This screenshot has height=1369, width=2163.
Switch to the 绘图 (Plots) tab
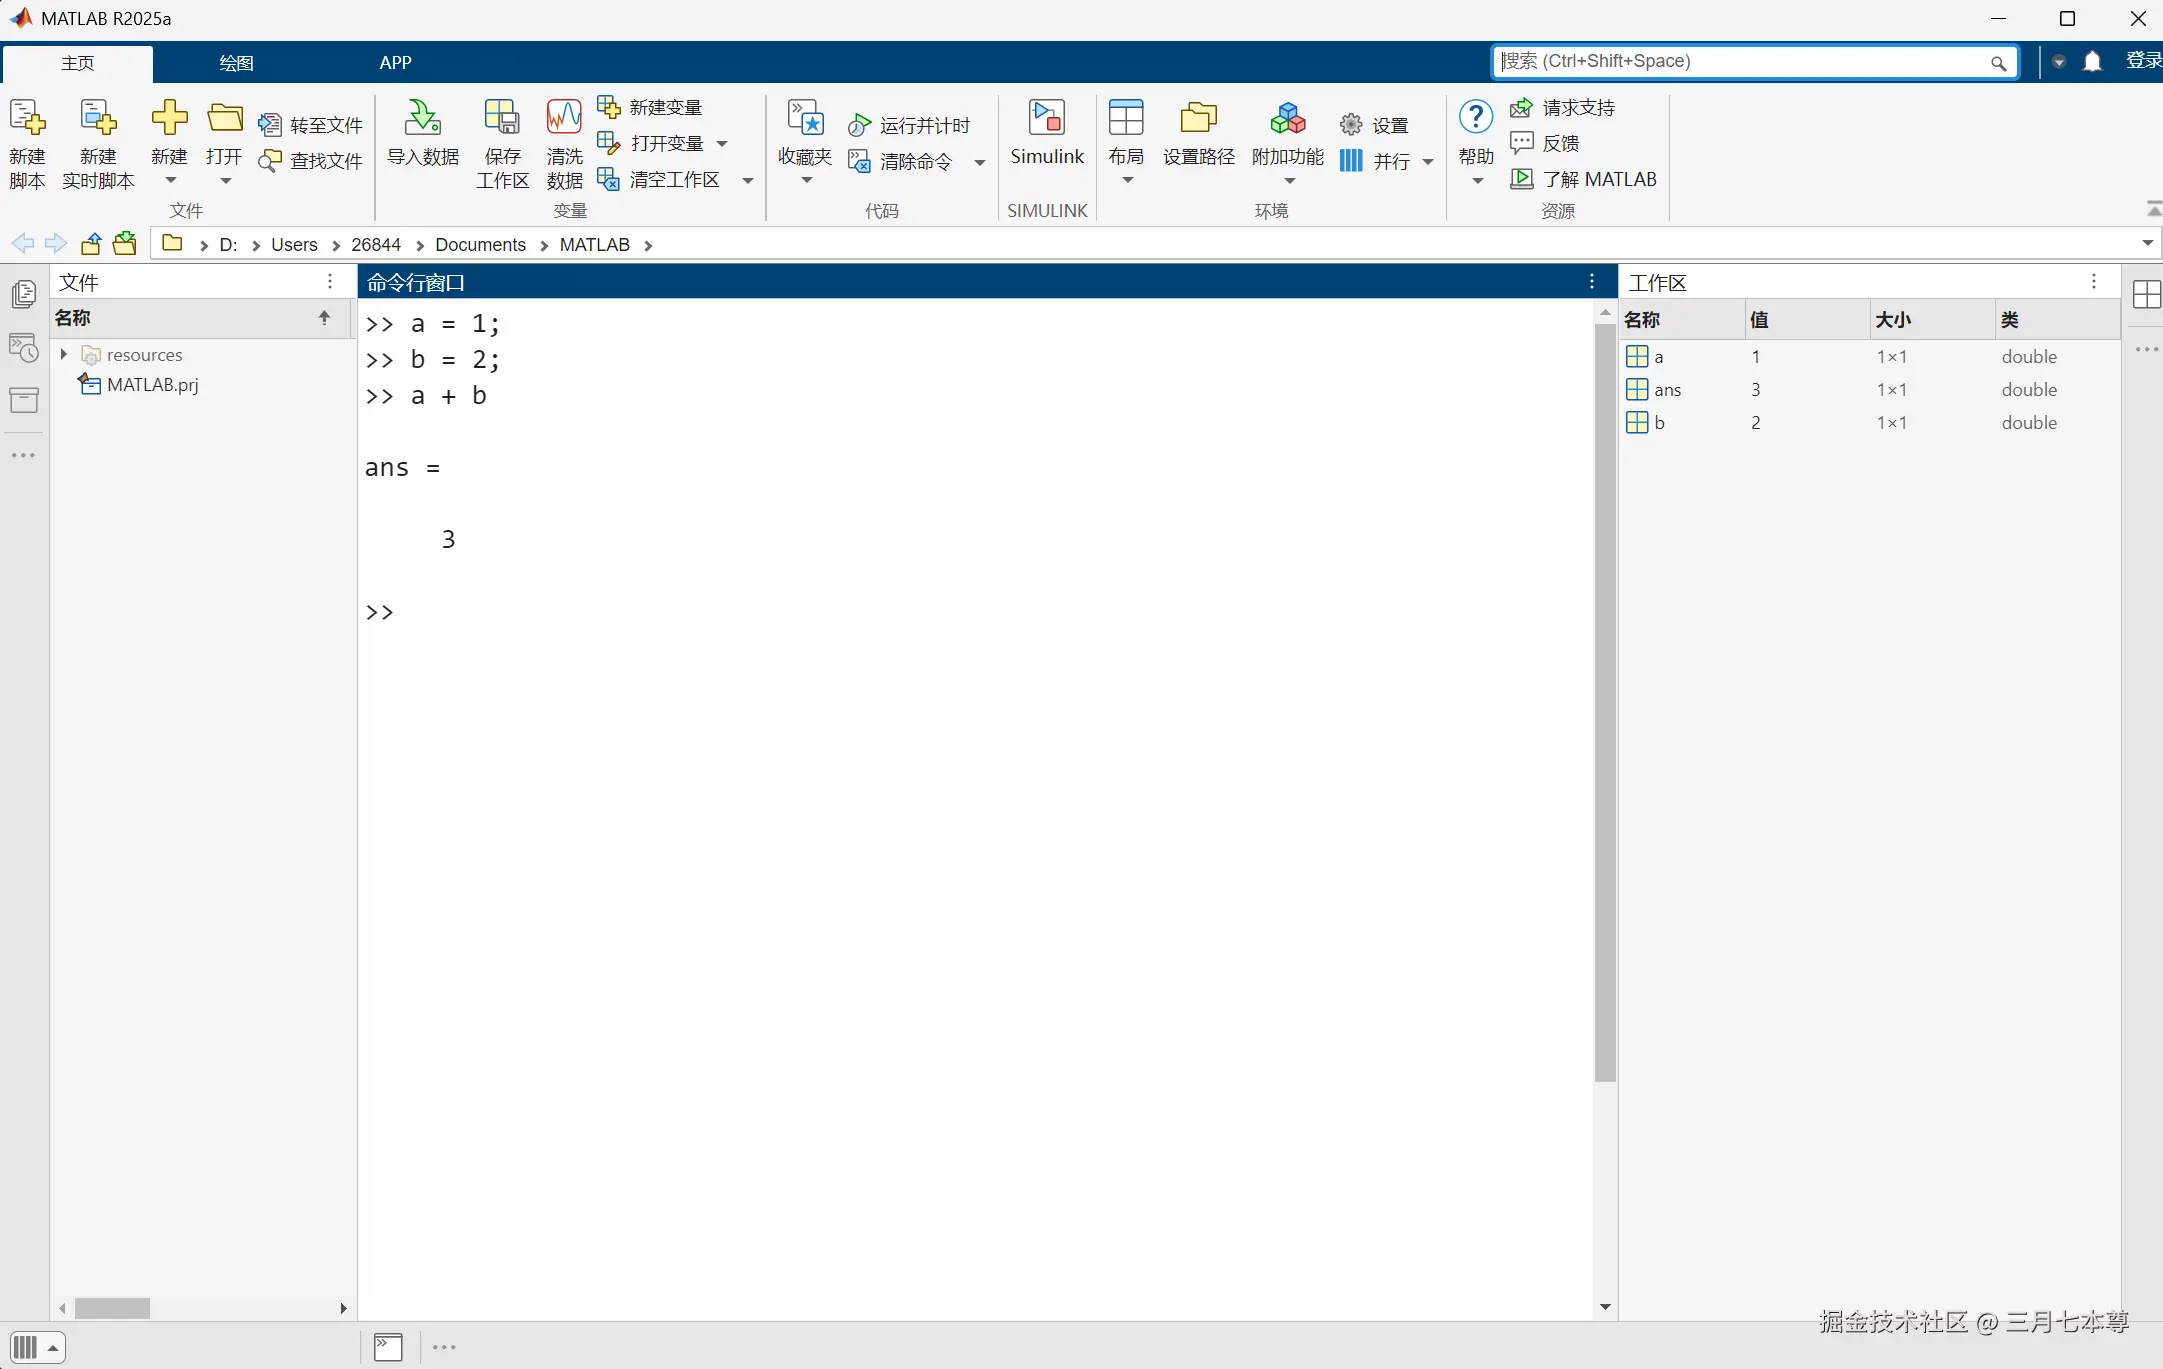tap(236, 63)
